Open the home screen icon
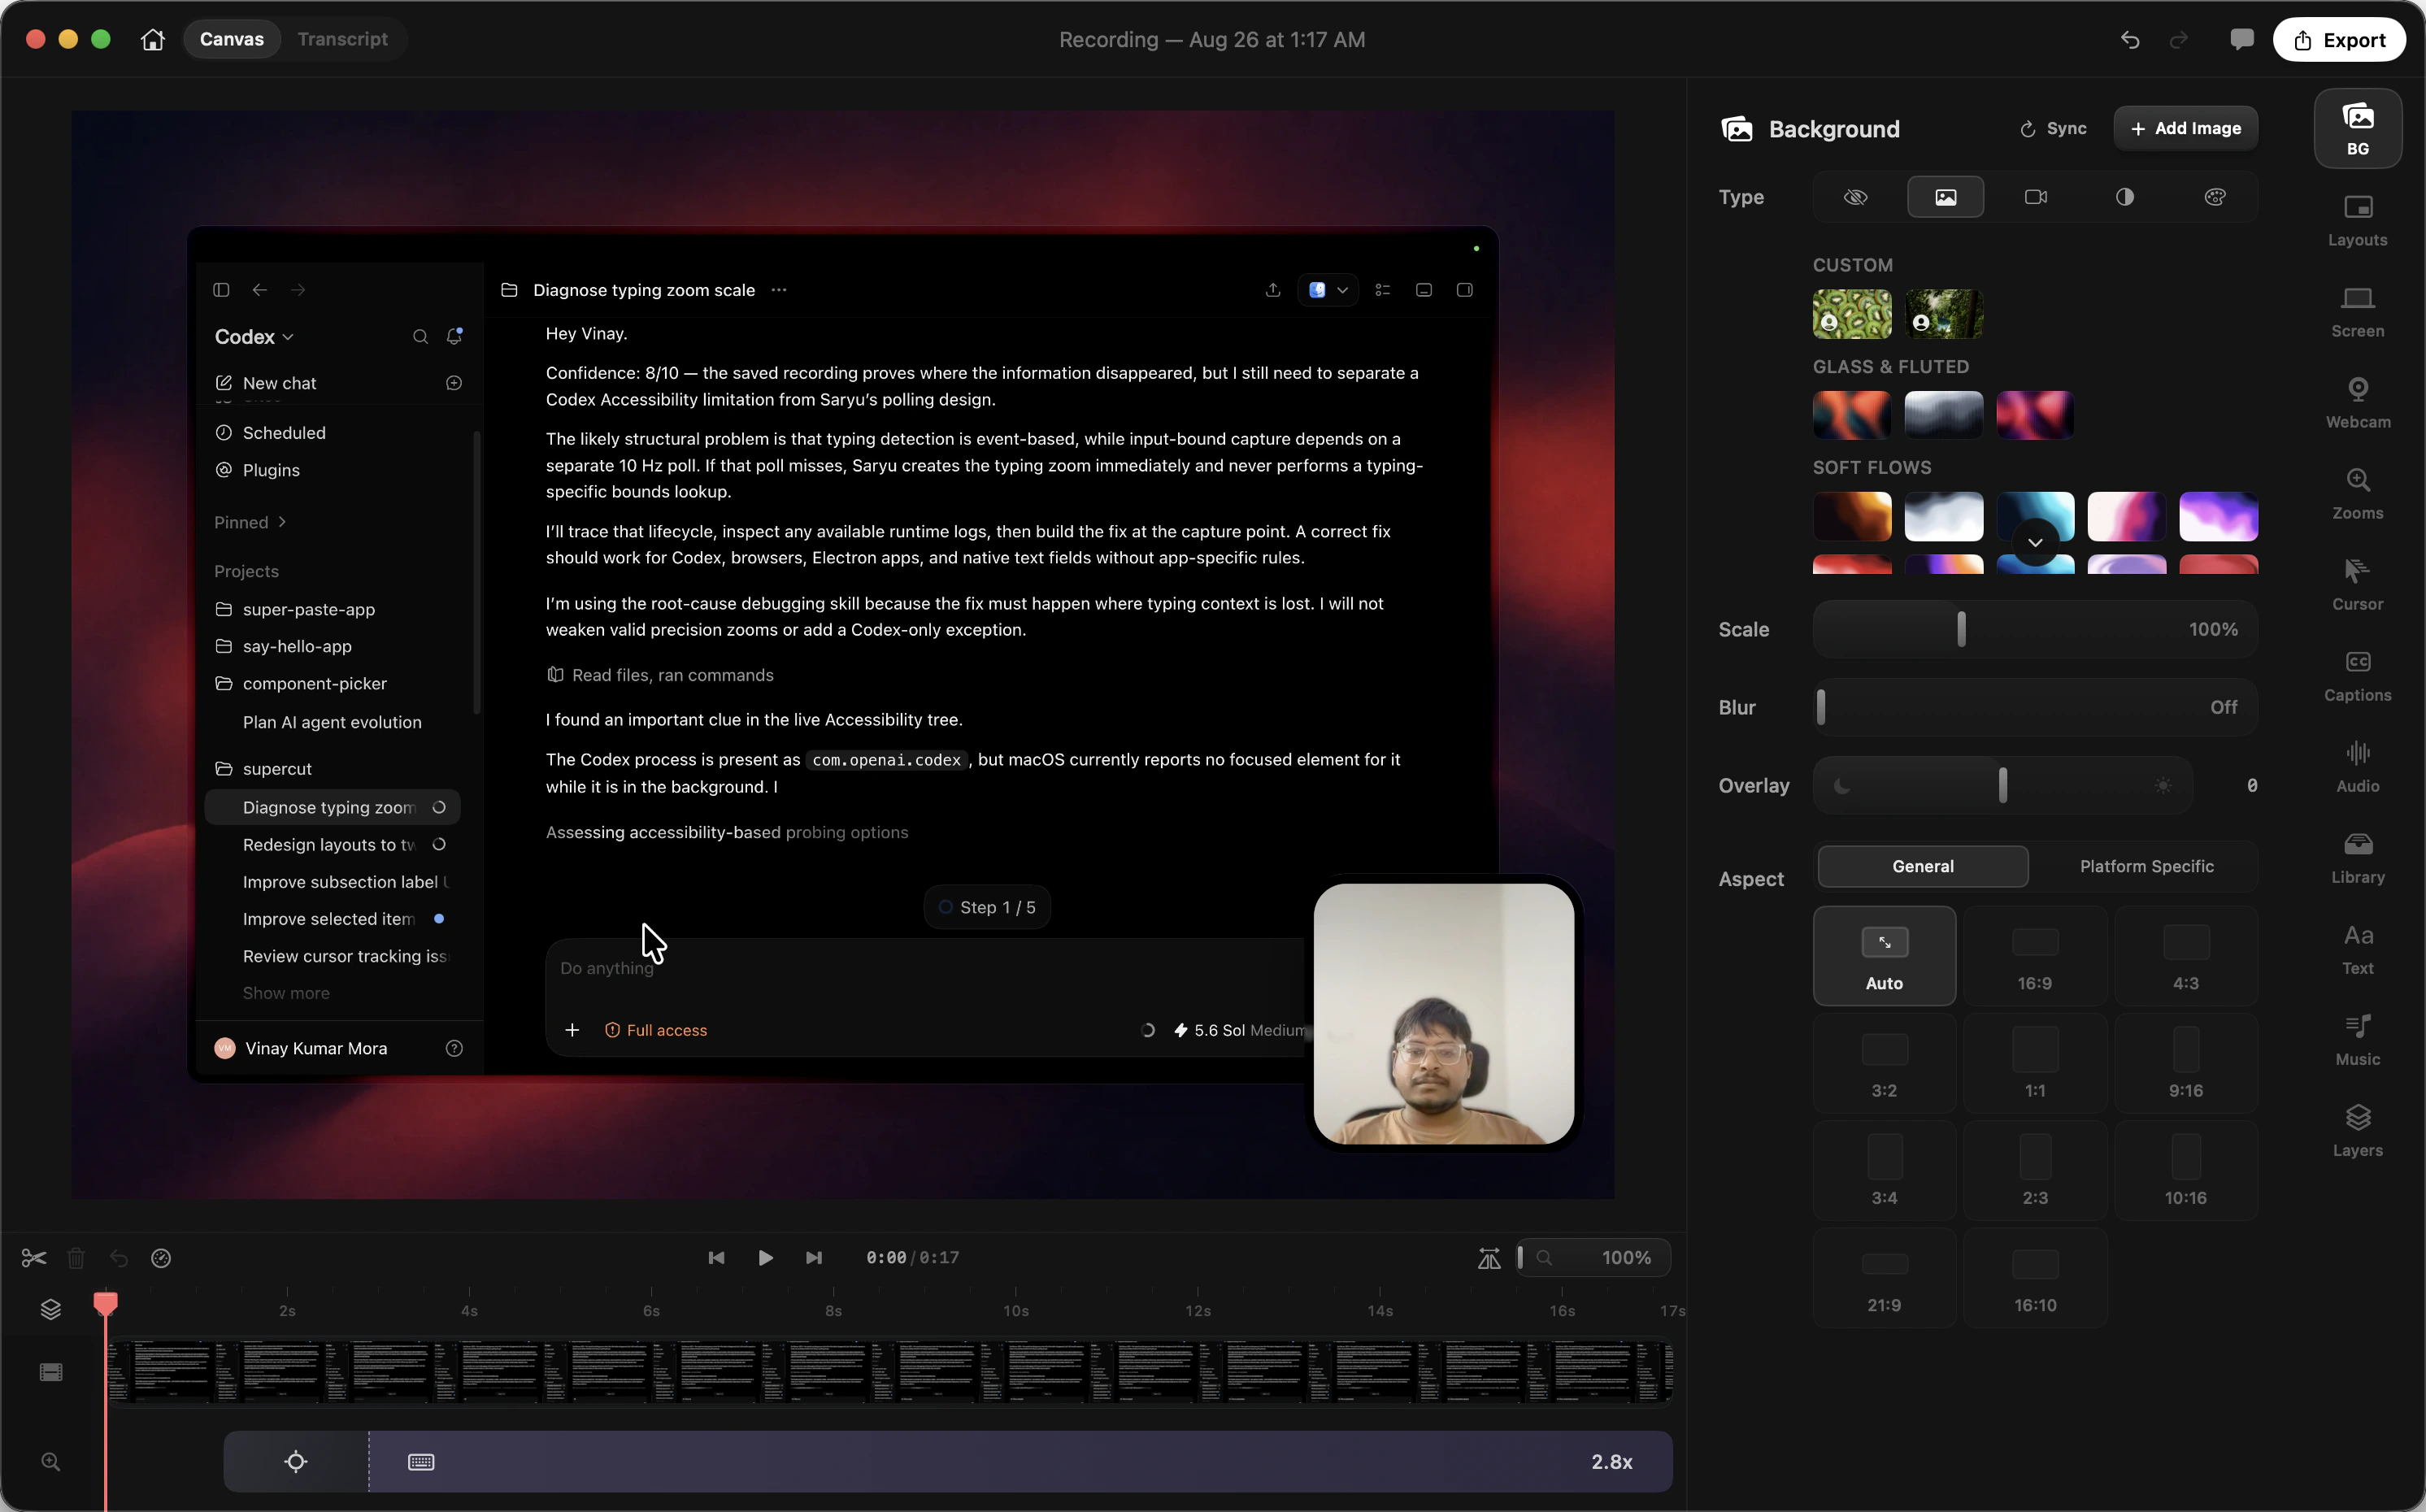The height and width of the screenshot is (1512, 2426). pyautogui.click(x=152, y=39)
